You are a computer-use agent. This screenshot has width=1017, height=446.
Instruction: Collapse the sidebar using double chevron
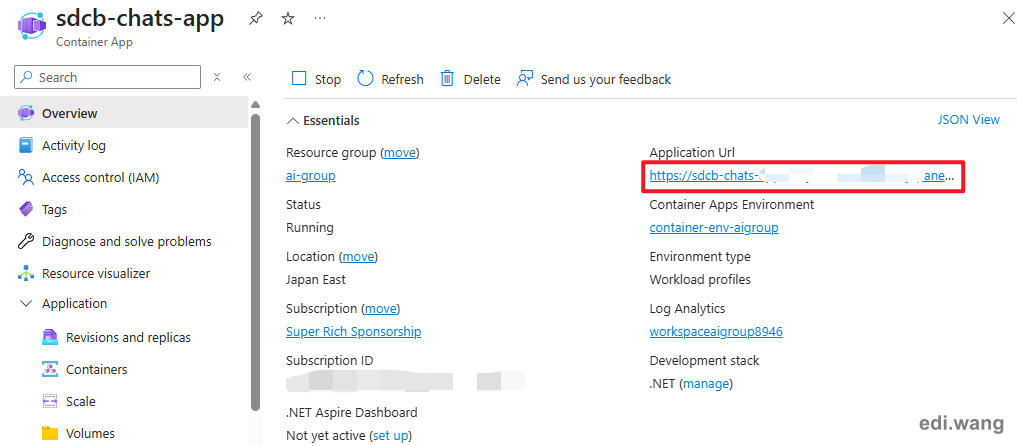tap(246, 77)
